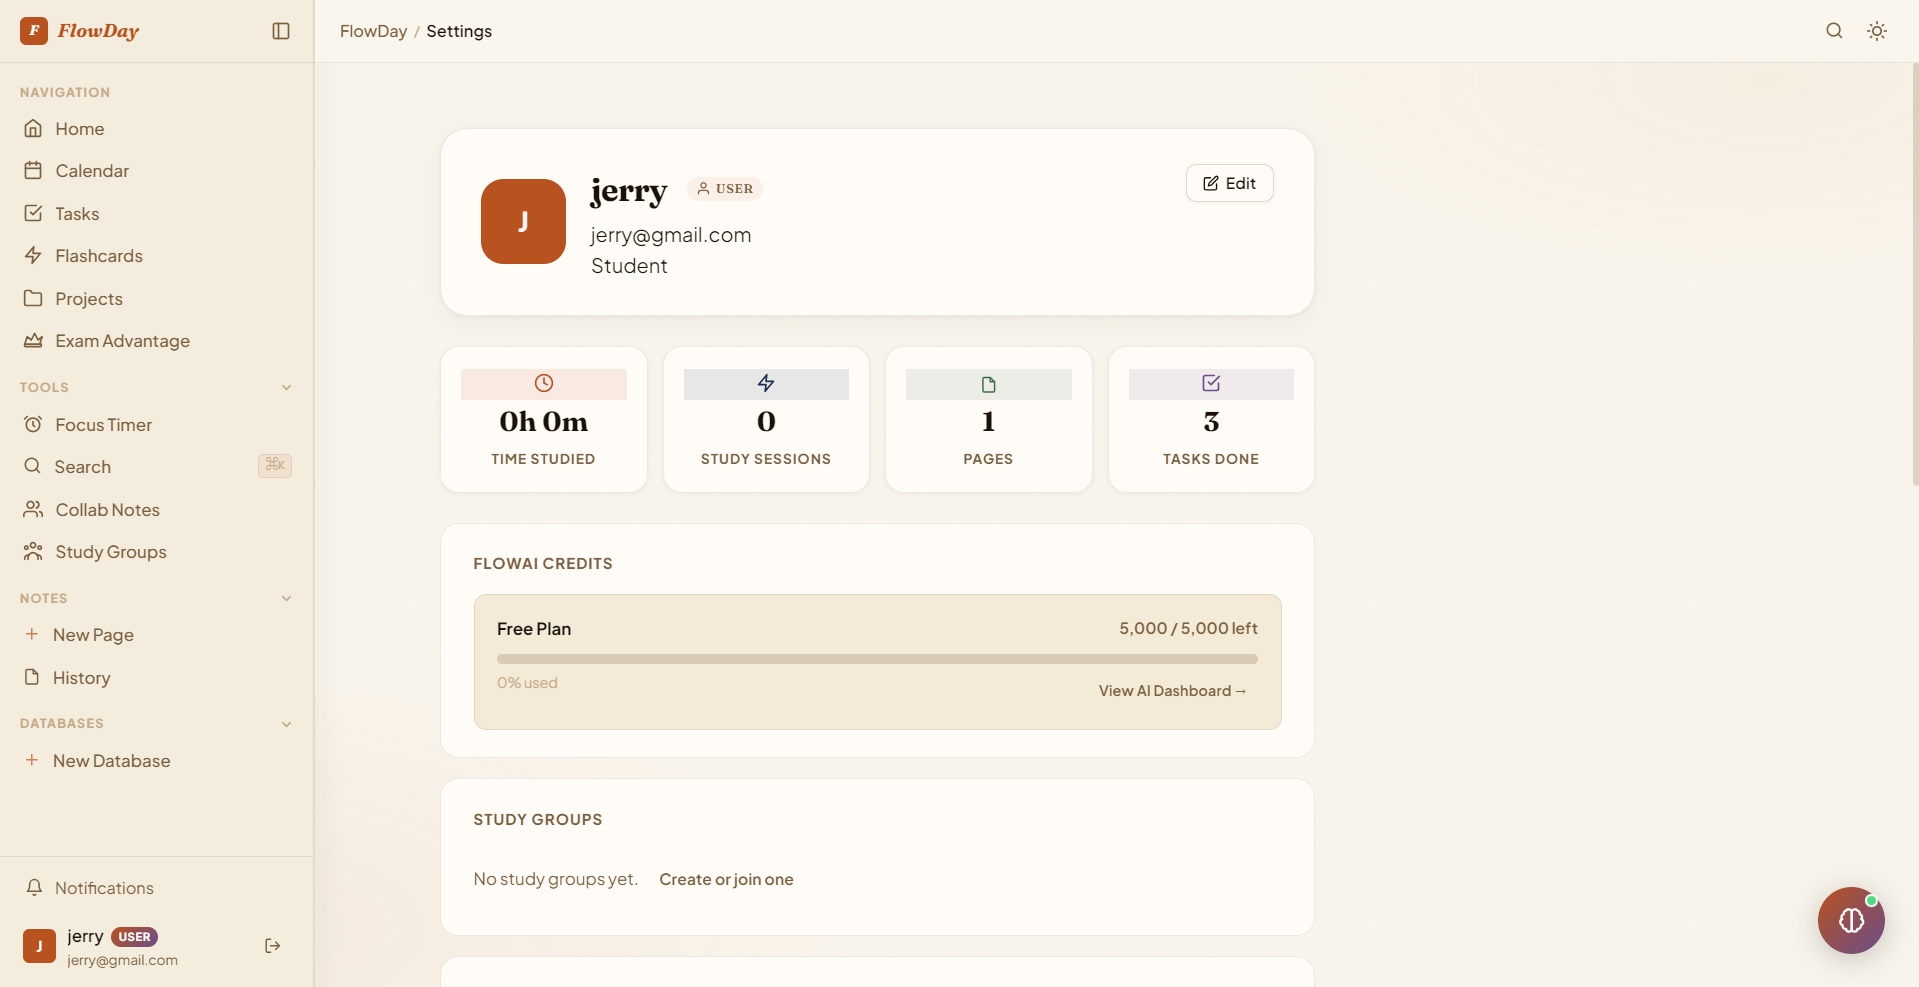Toggle the theme with the sun icon
Screen dimensions: 1919x987
1877,30
